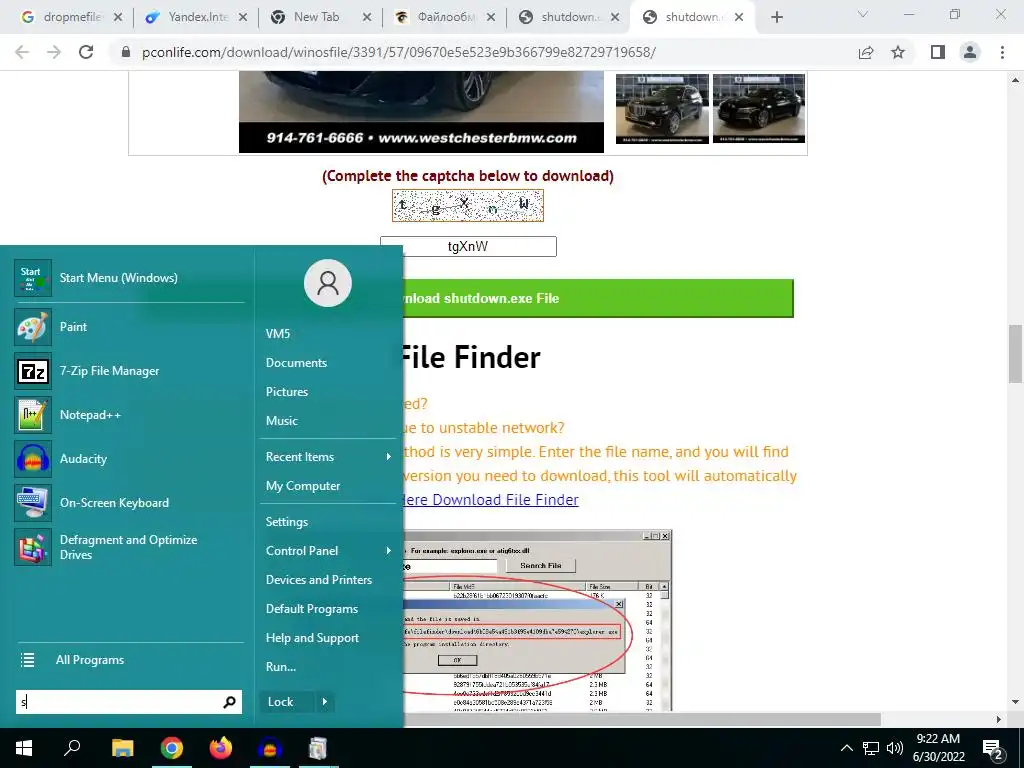The image size is (1024, 768).
Task: Switch to the Yandex.Internet tab
Action: tap(195, 18)
